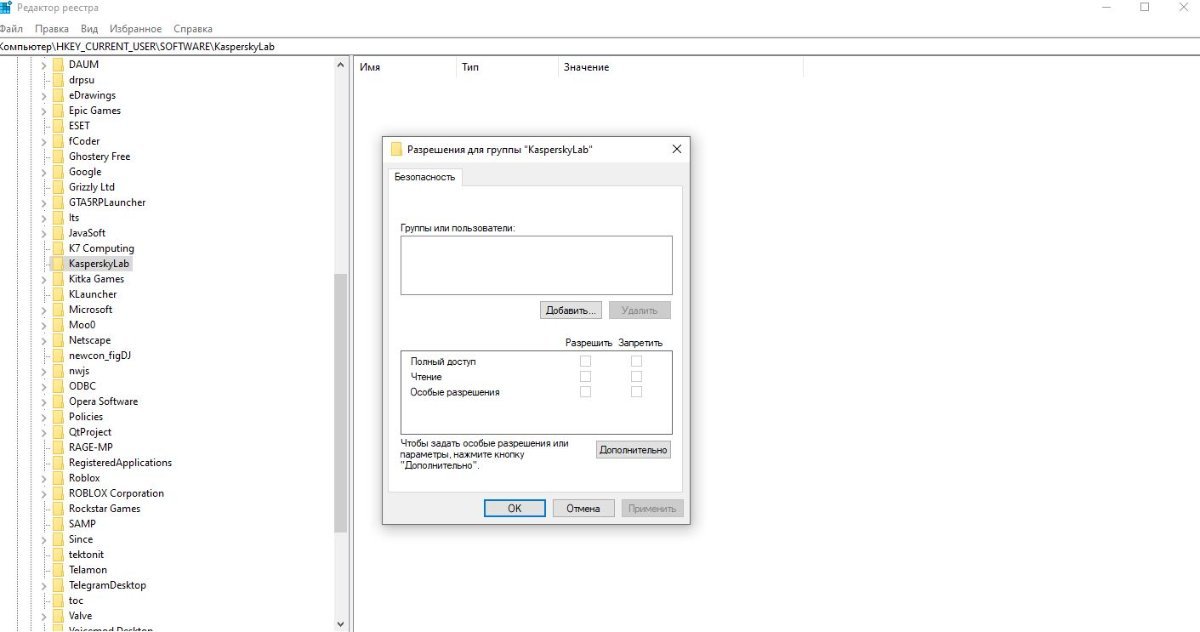The height and width of the screenshot is (632, 1200).
Task: Click the Применить button
Action: tap(652, 508)
